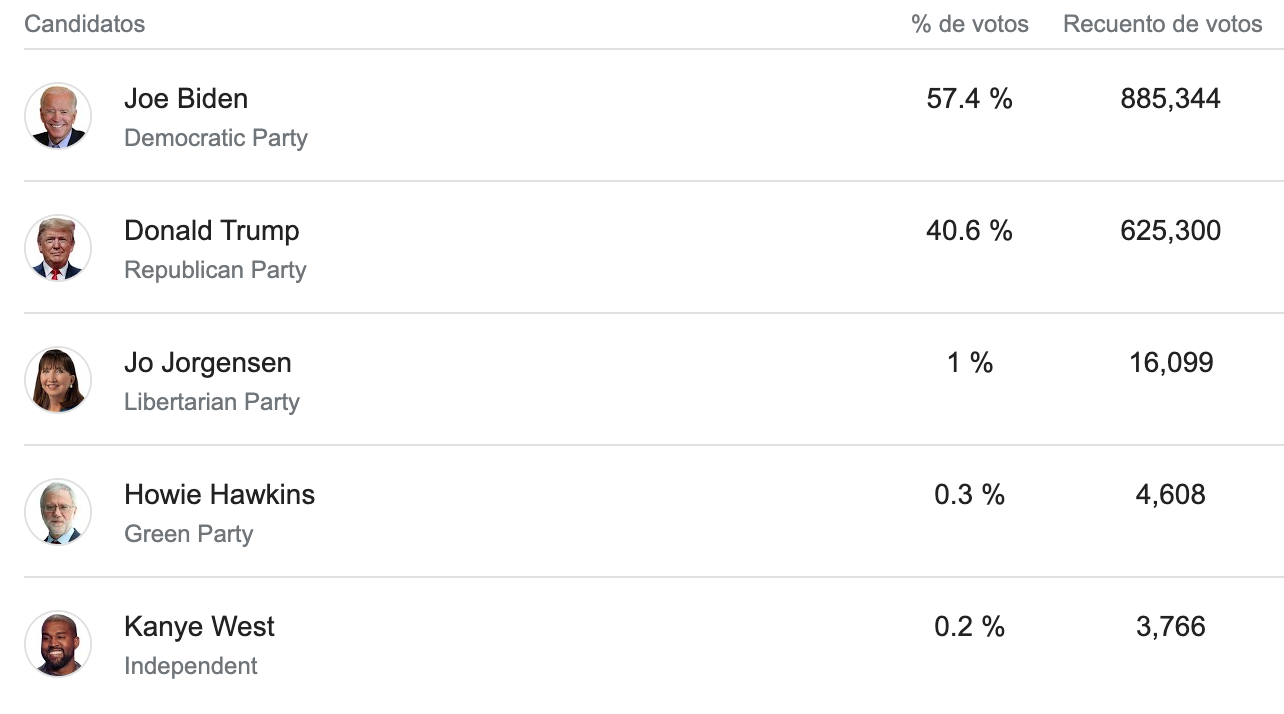This screenshot has height=714, width=1284.
Task: Click Jo Jorgensen's round profile photo
Action: pyautogui.click(x=58, y=380)
